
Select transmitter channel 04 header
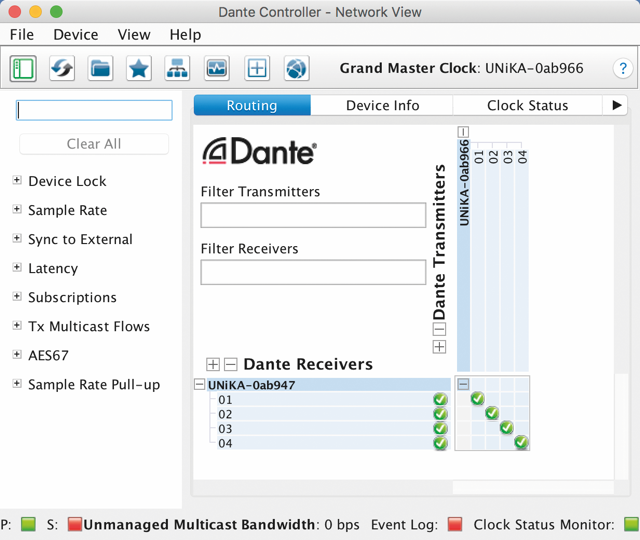(x=522, y=157)
